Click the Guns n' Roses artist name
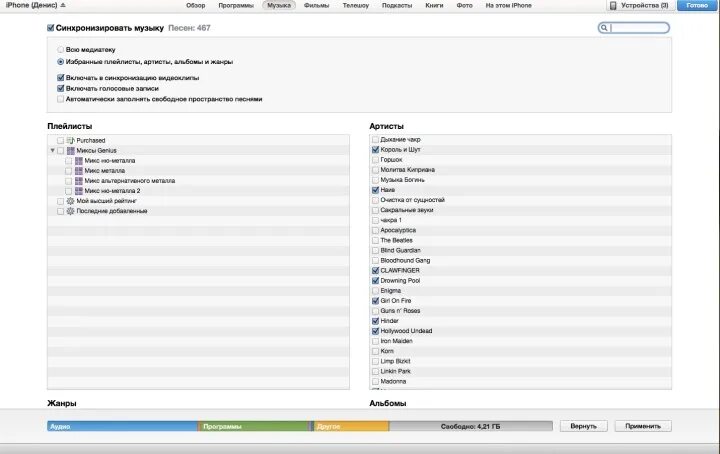The width and height of the screenshot is (720, 454). (400, 311)
